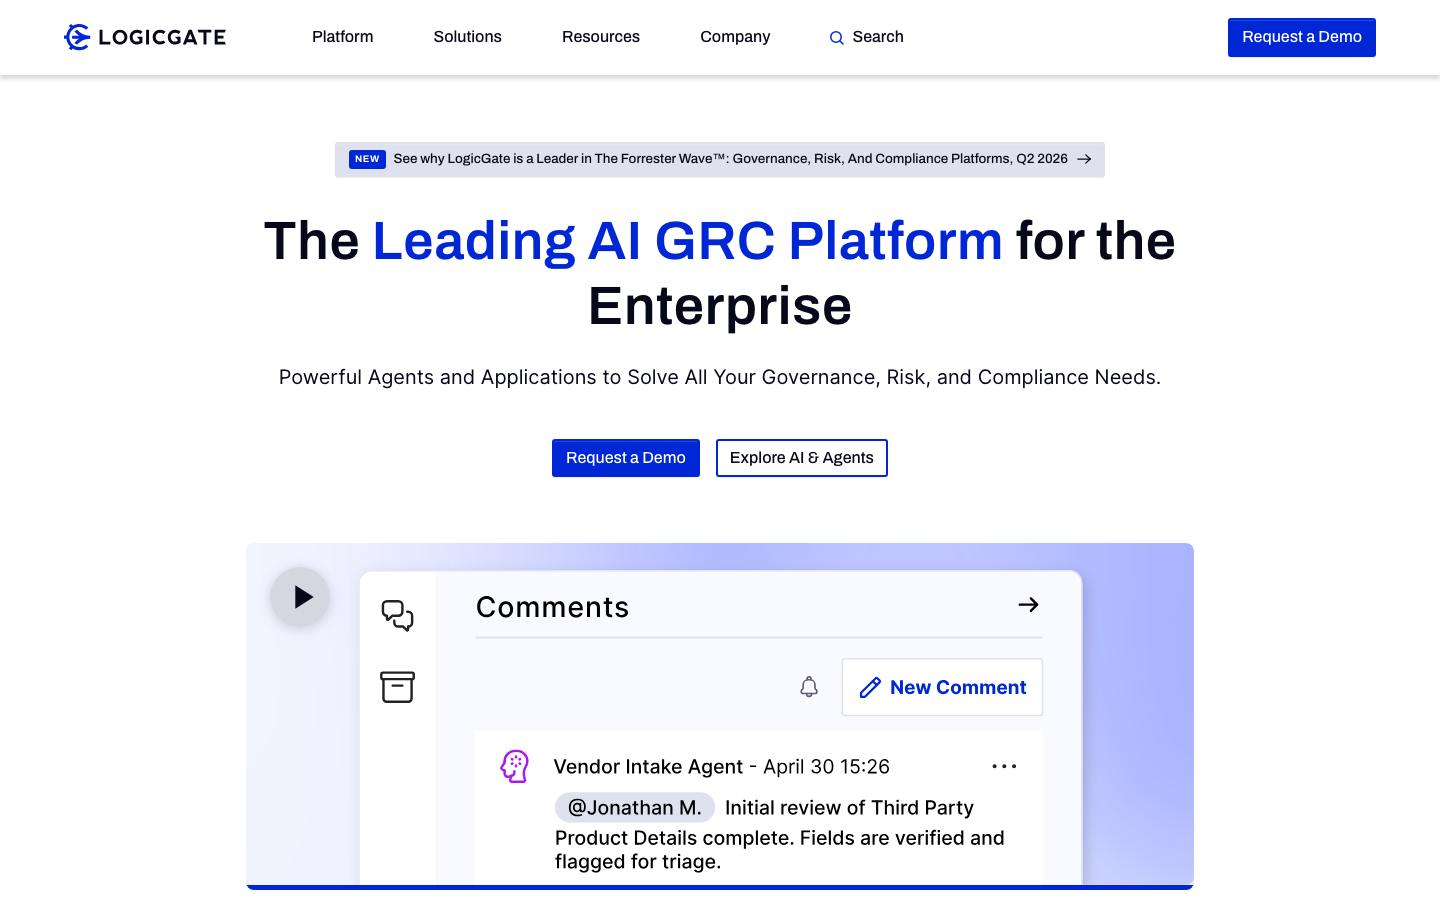Click the Vendor Intake Agent head icon

[x=515, y=767]
